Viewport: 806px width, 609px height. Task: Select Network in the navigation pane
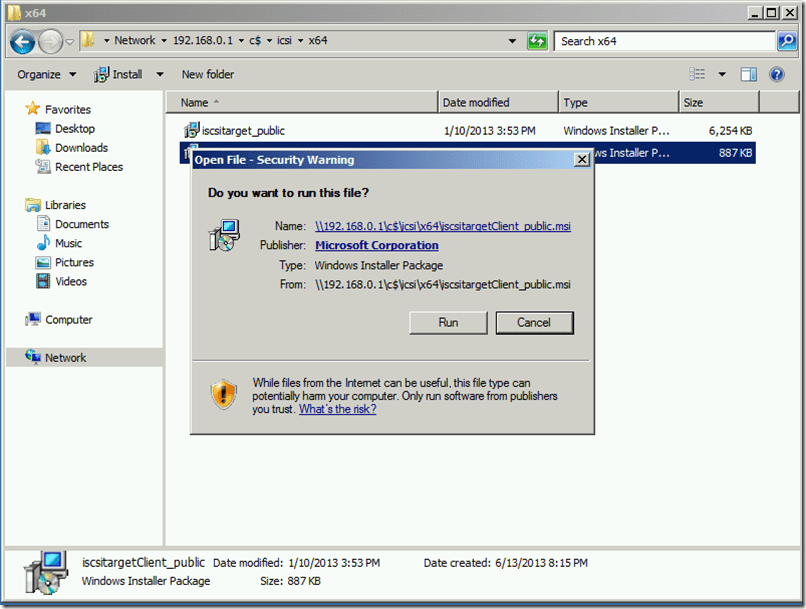[x=65, y=357]
